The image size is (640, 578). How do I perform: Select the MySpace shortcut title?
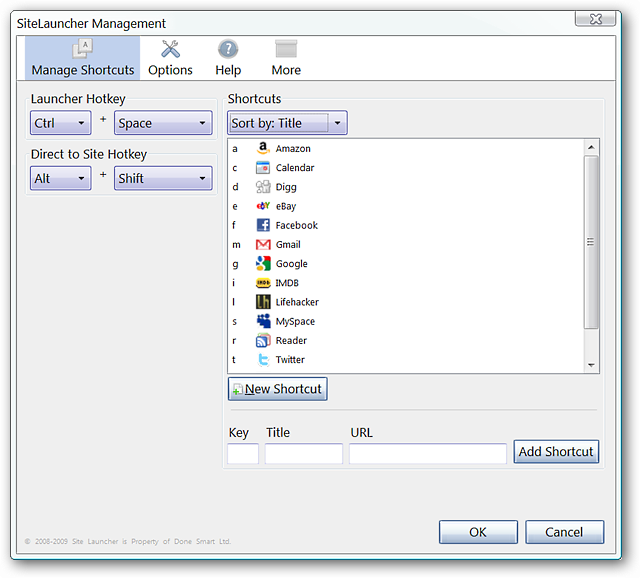tap(296, 322)
